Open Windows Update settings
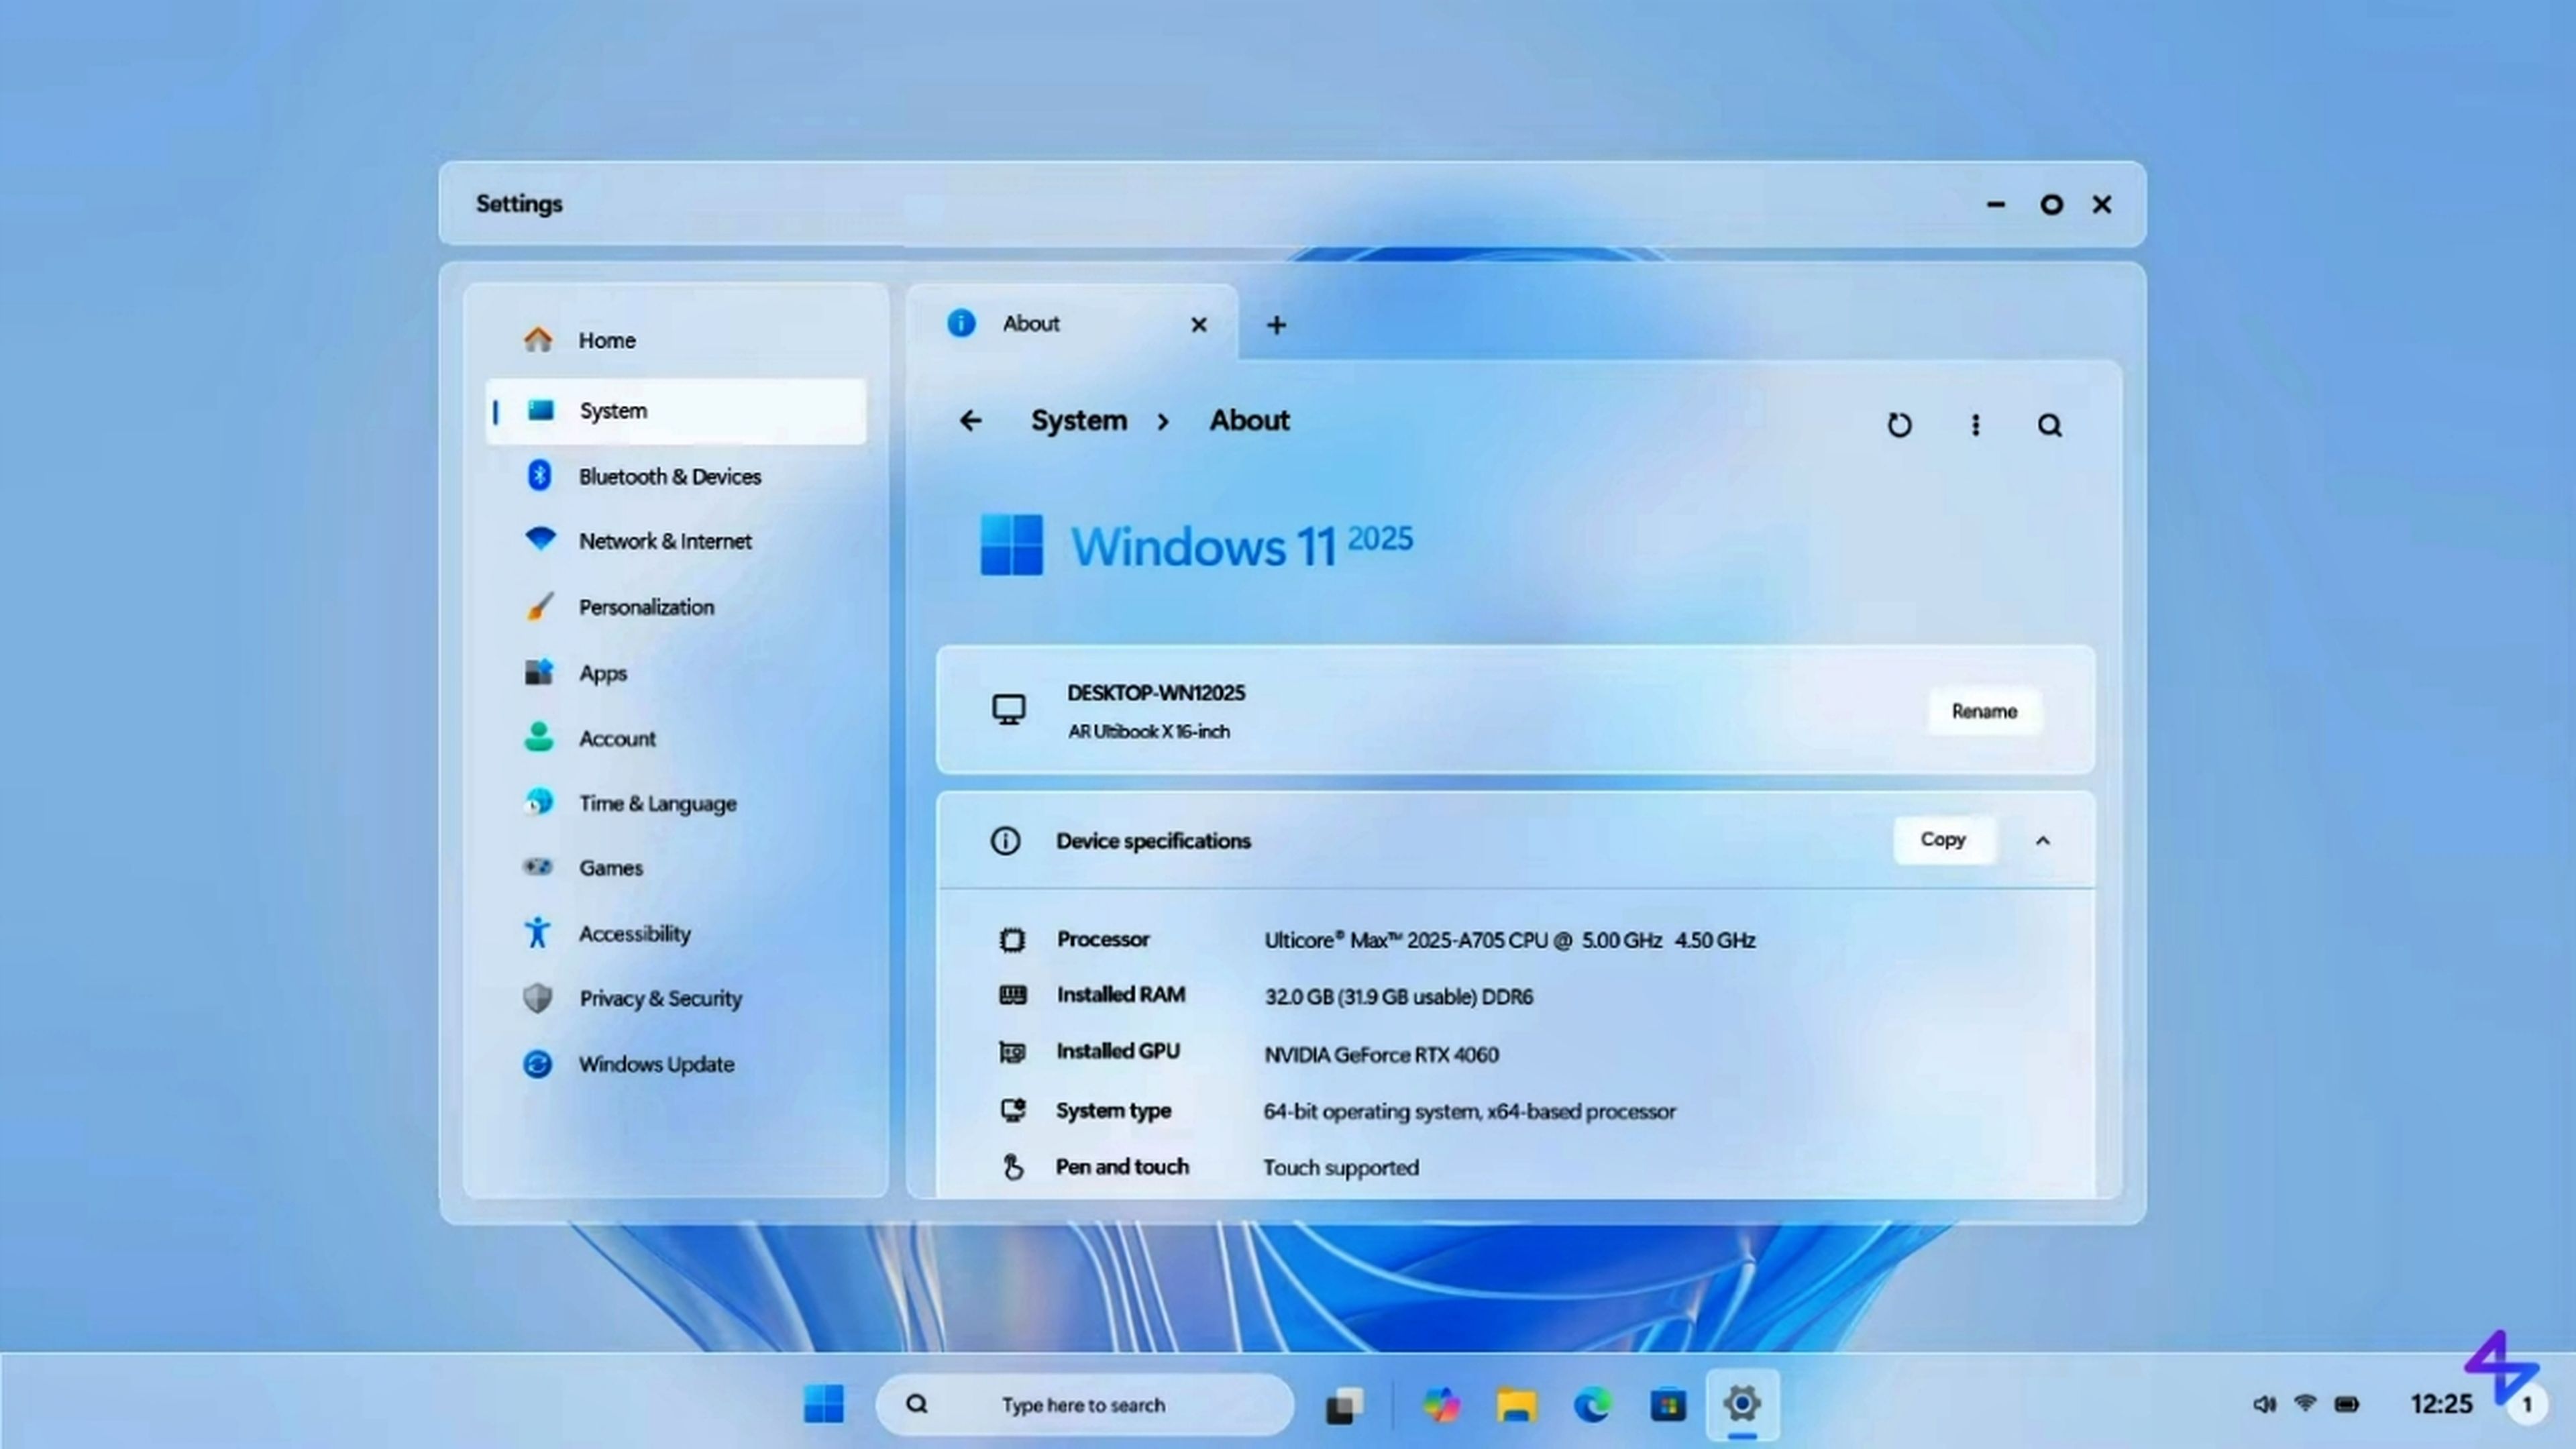Screen dimensions: 2576x1449 tap(675, 1064)
